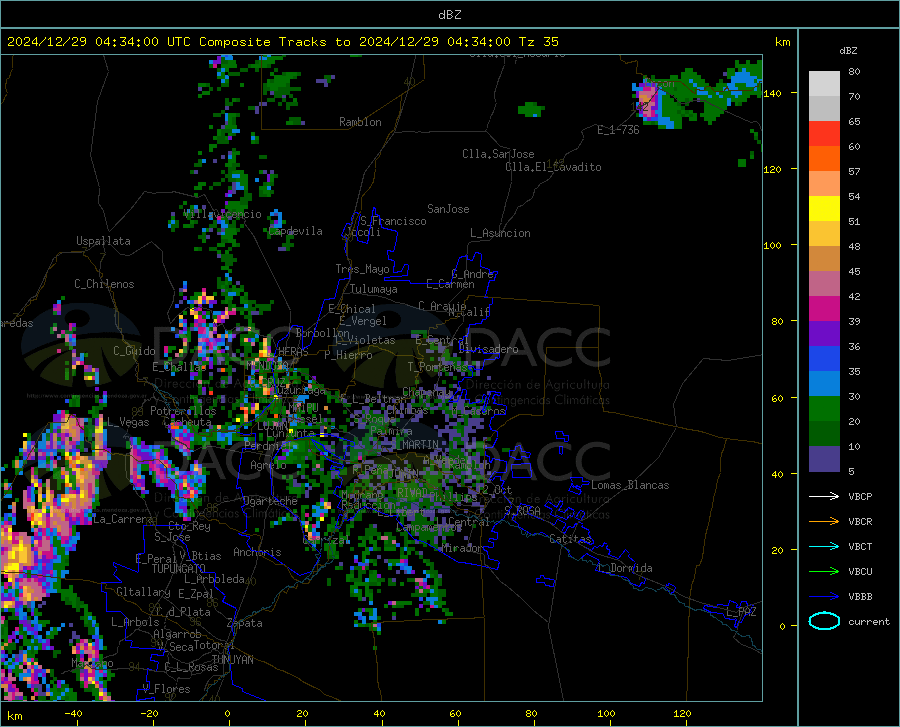The image size is (900, 727).
Task: Choose the bright green 20-30 dBZ swatch
Action: click(824, 409)
